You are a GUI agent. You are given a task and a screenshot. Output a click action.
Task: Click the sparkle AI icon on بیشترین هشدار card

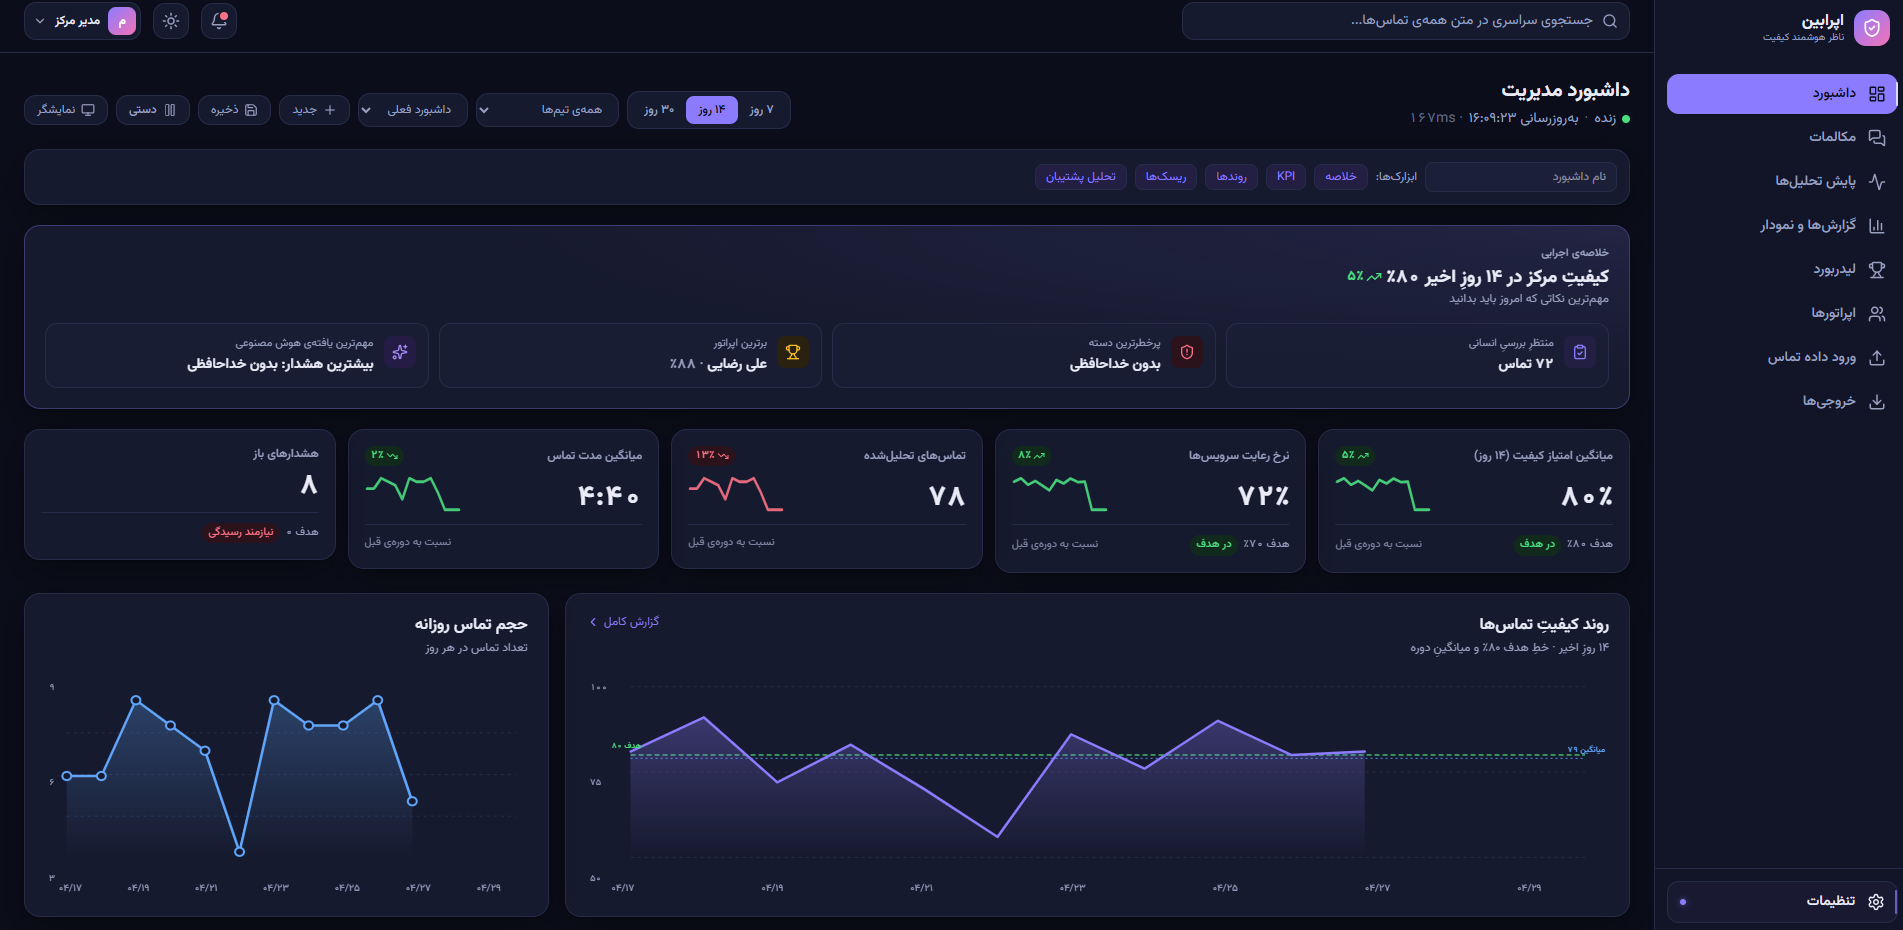click(x=400, y=352)
